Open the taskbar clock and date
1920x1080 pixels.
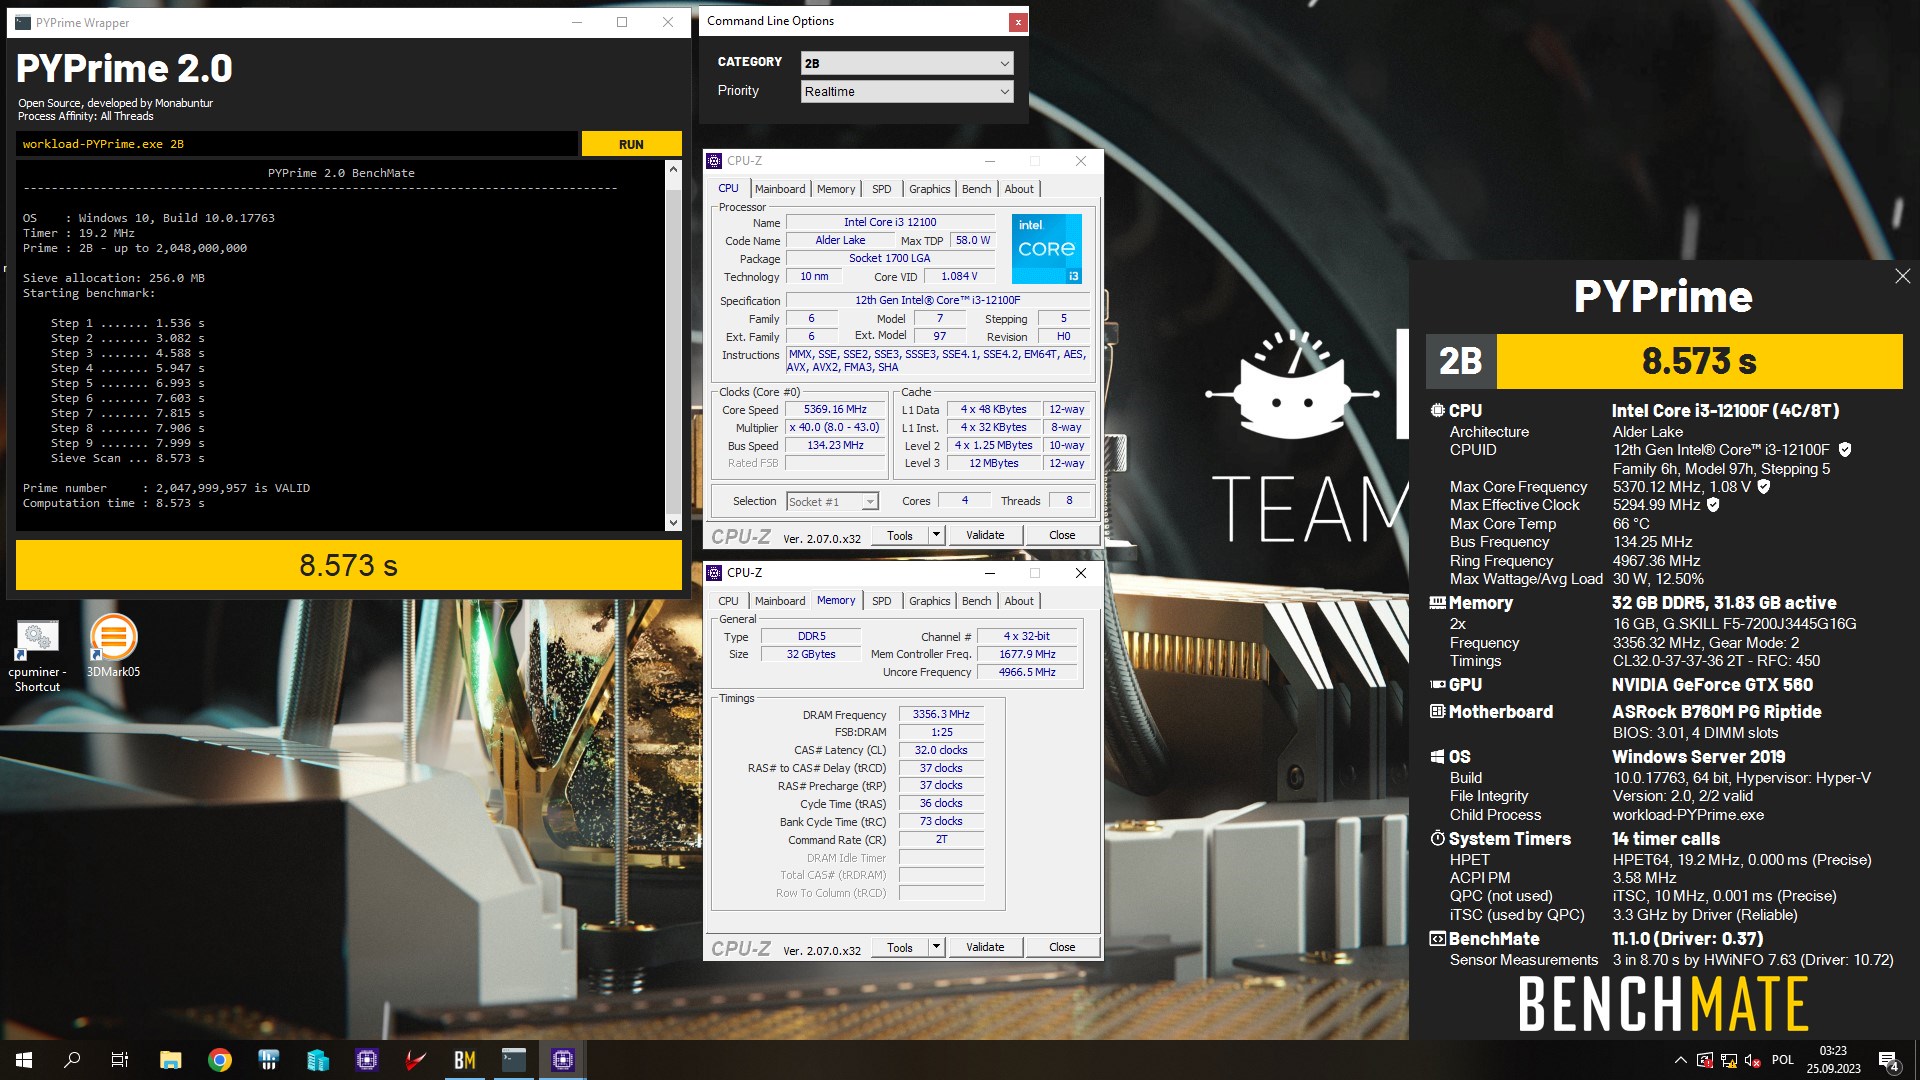click(x=1834, y=1060)
